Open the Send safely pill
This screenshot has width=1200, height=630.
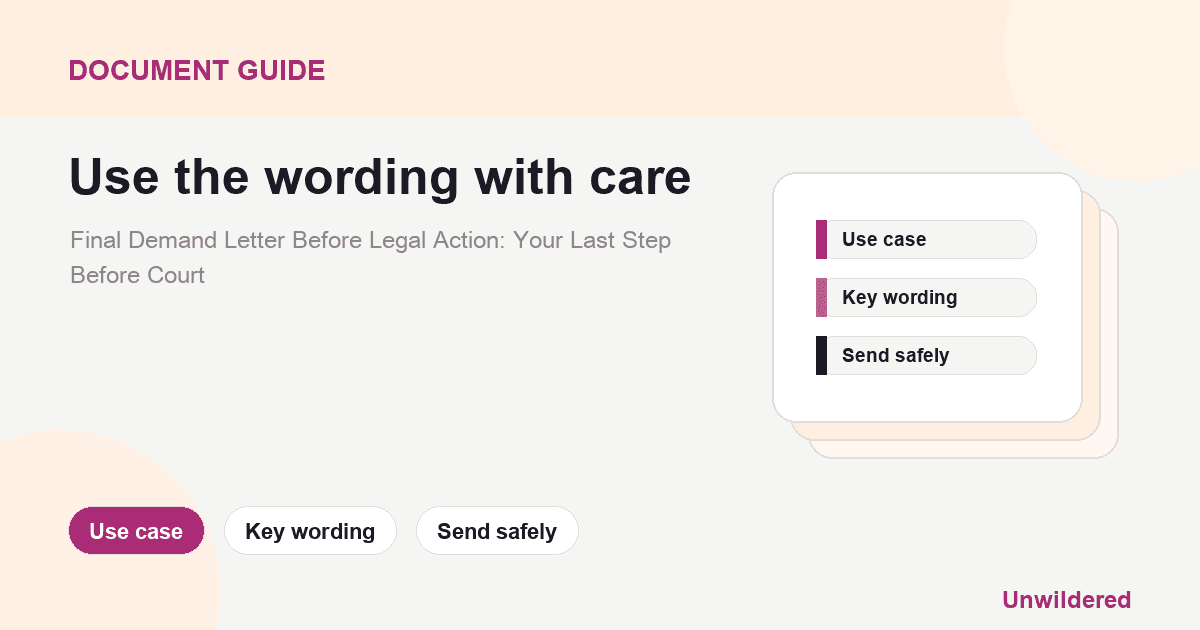tap(497, 531)
